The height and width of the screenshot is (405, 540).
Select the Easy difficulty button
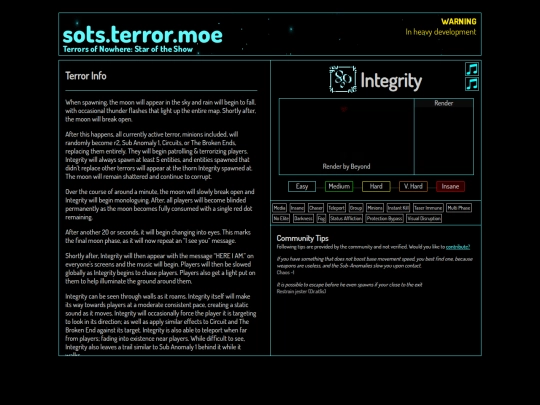point(302,186)
